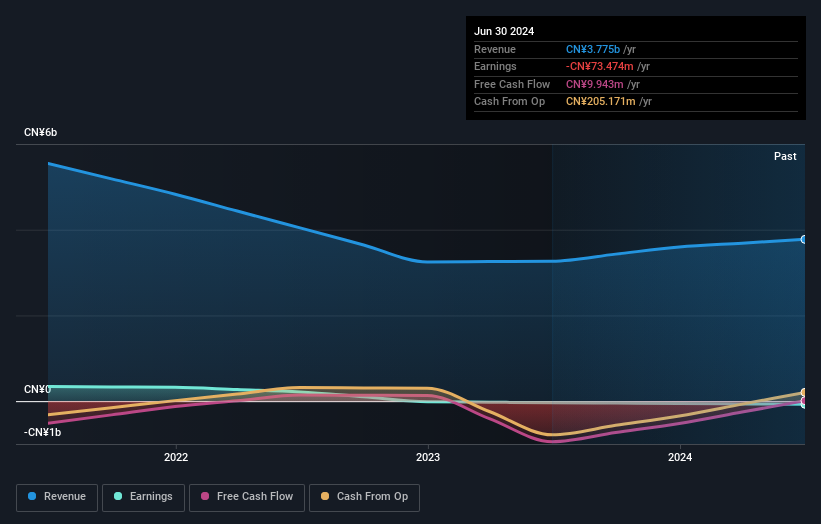Click the CN¥6b y-axis label
The height and width of the screenshot is (524, 821).
[40, 132]
